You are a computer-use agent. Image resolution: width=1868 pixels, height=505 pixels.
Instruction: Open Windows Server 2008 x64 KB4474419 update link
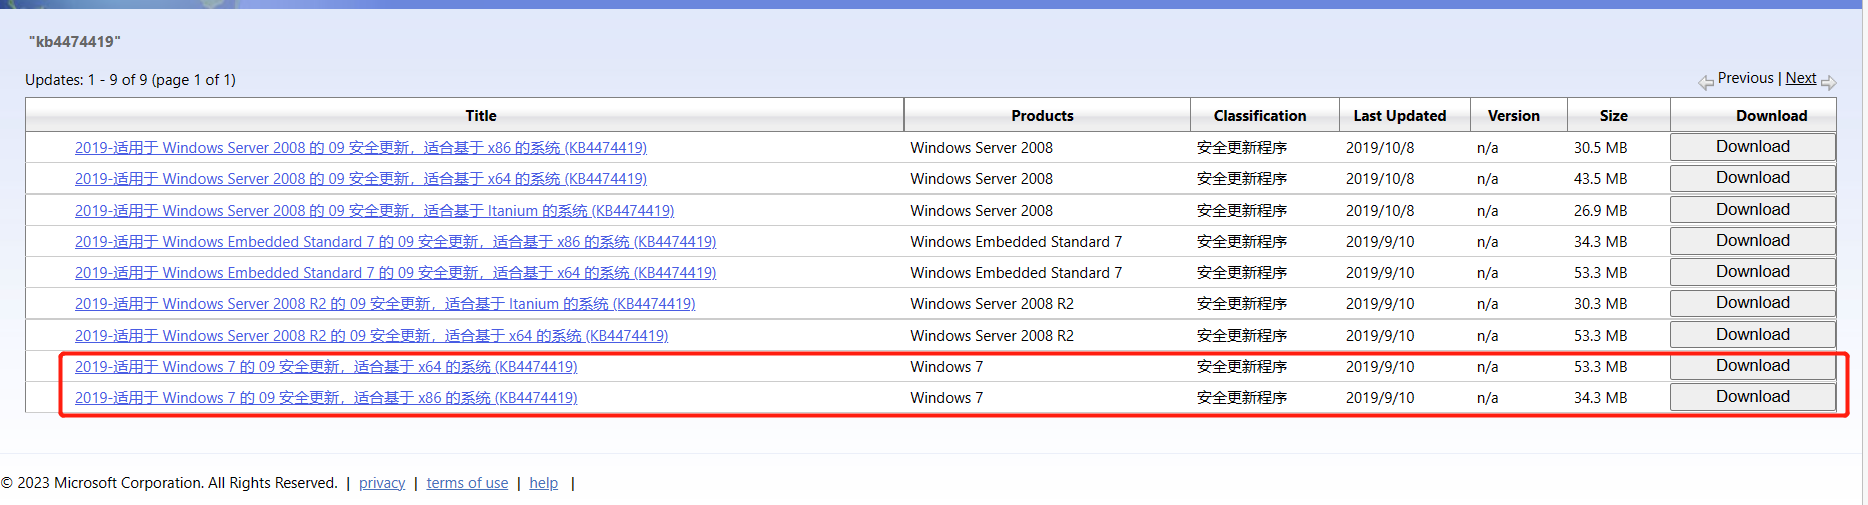[x=361, y=179]
